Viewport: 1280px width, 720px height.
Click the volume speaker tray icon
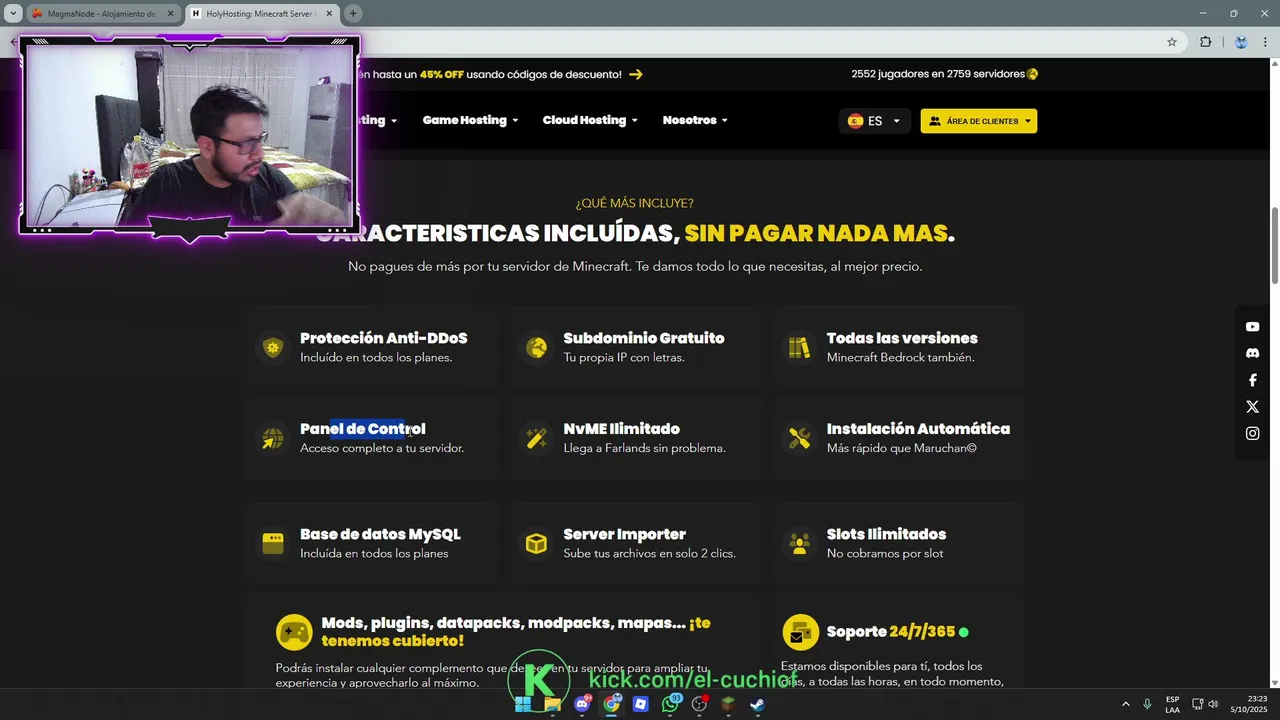pyautogui.click(x=1213, y=704)
